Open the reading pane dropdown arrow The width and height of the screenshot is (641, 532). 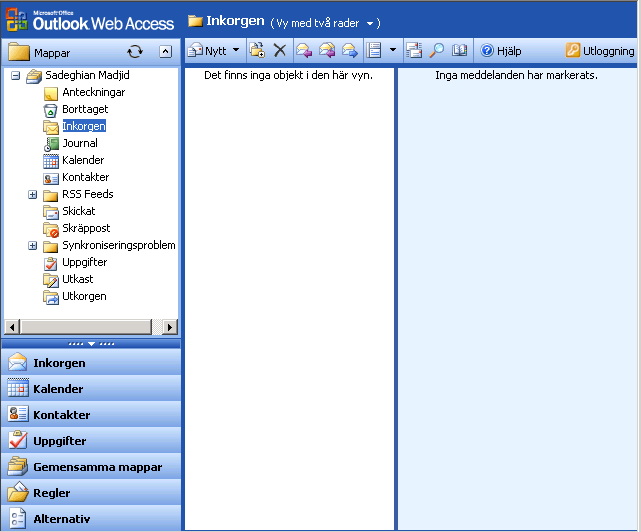click(x=393, y=50)
